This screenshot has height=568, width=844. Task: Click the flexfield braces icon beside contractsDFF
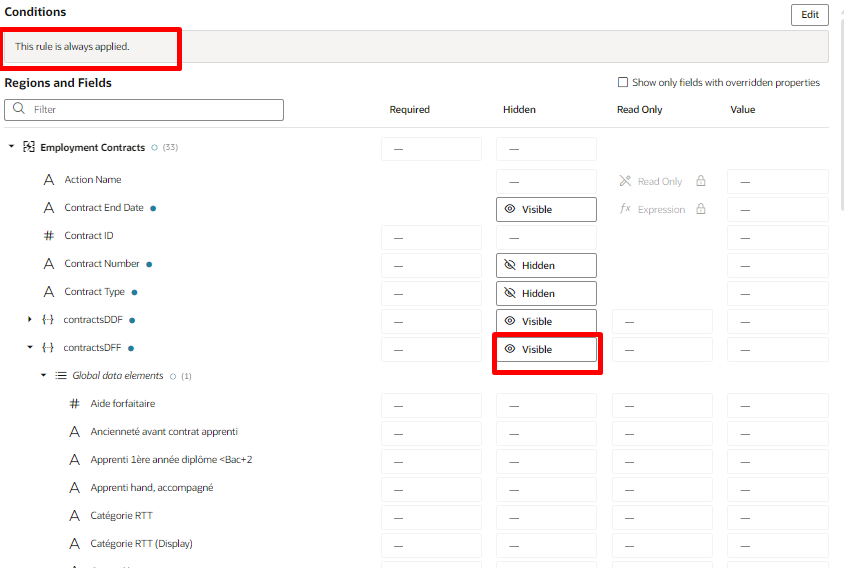coord(48,347)
